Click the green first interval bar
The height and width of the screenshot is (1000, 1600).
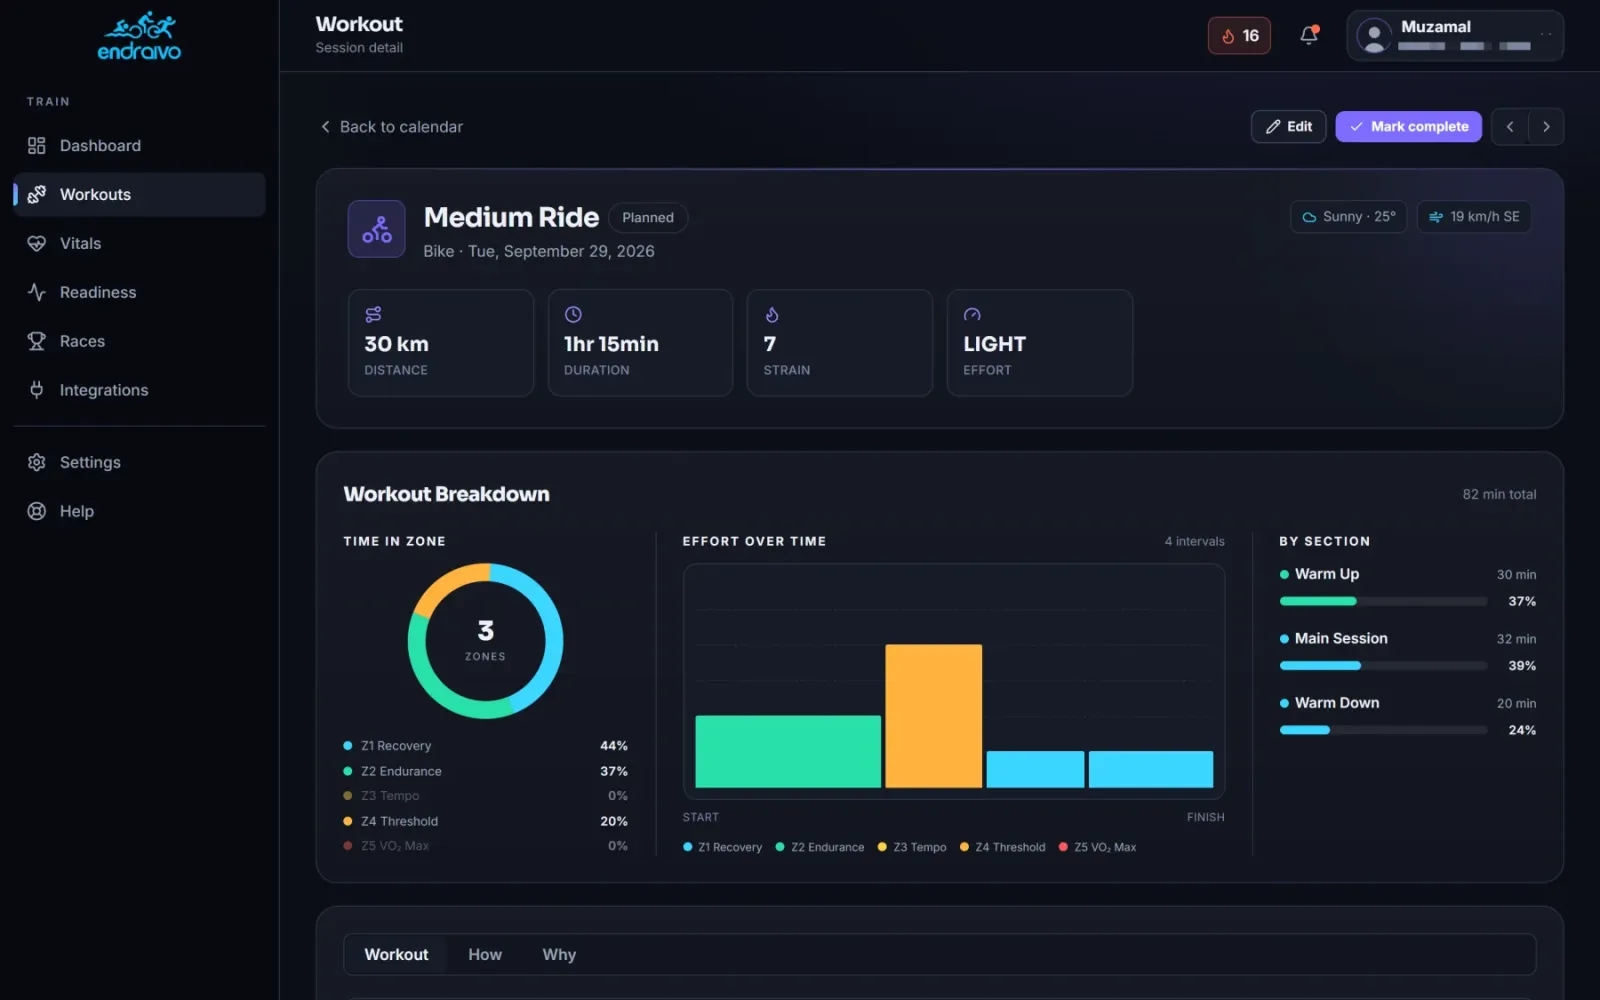(788, 752)
